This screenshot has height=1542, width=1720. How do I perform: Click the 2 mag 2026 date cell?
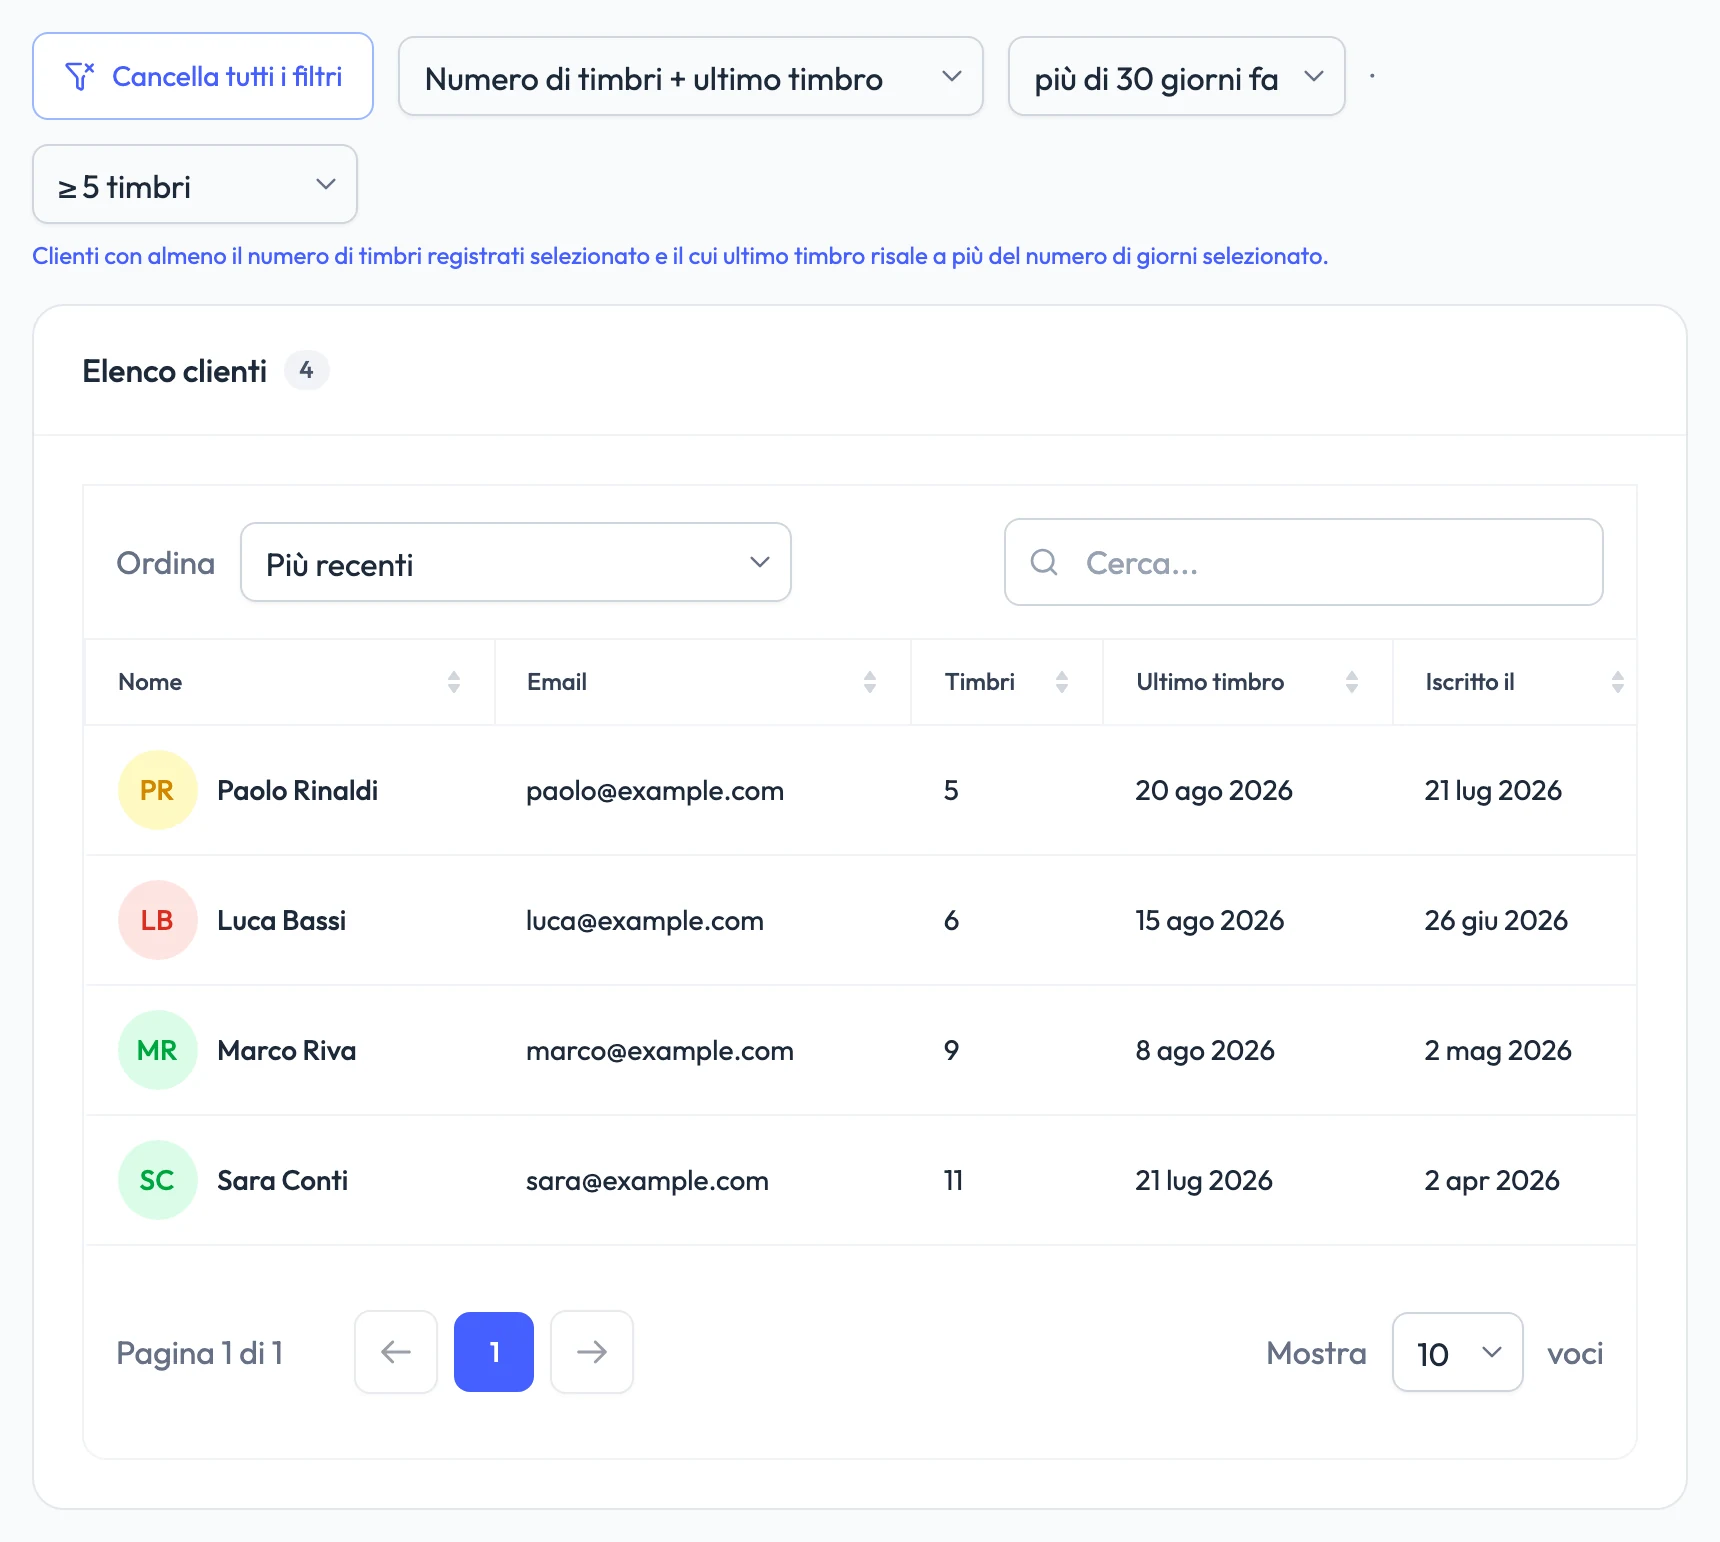(1498, 1051)
